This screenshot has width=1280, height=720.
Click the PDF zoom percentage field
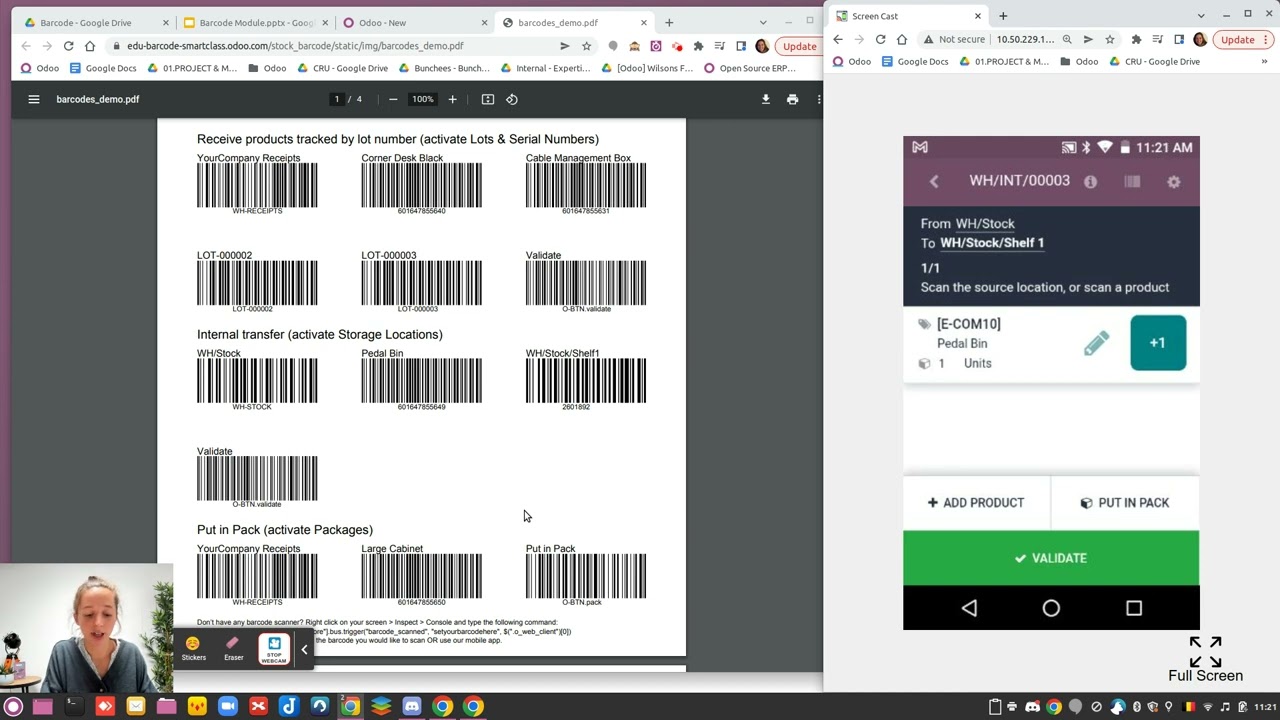click(422, 99)
